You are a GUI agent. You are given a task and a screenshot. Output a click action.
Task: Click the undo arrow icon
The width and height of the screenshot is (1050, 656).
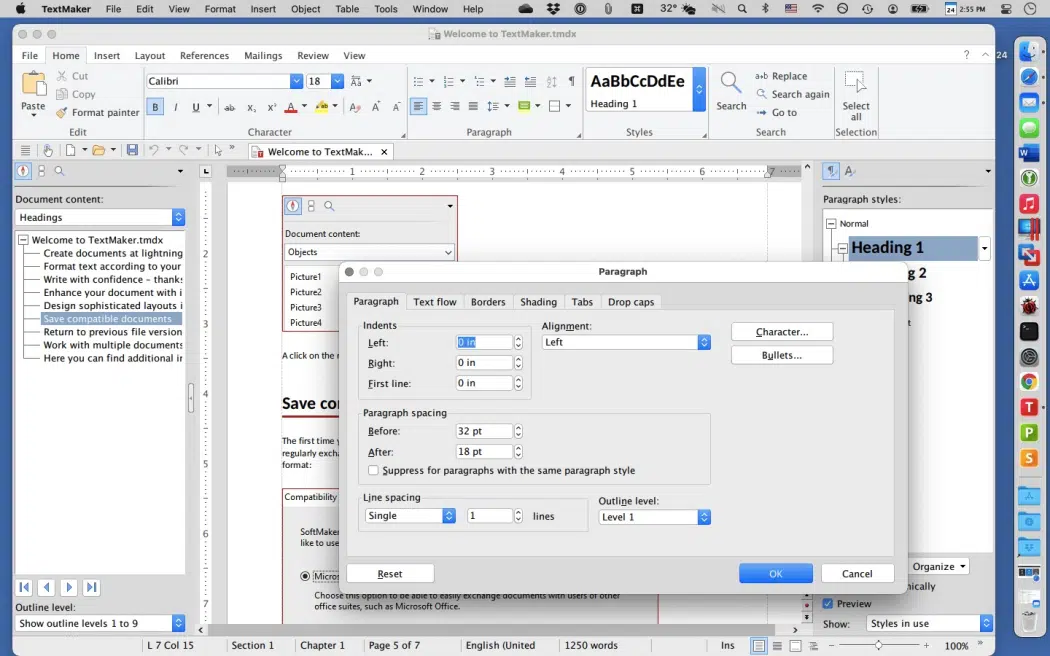pyautogui.click(x=153, y=150)
